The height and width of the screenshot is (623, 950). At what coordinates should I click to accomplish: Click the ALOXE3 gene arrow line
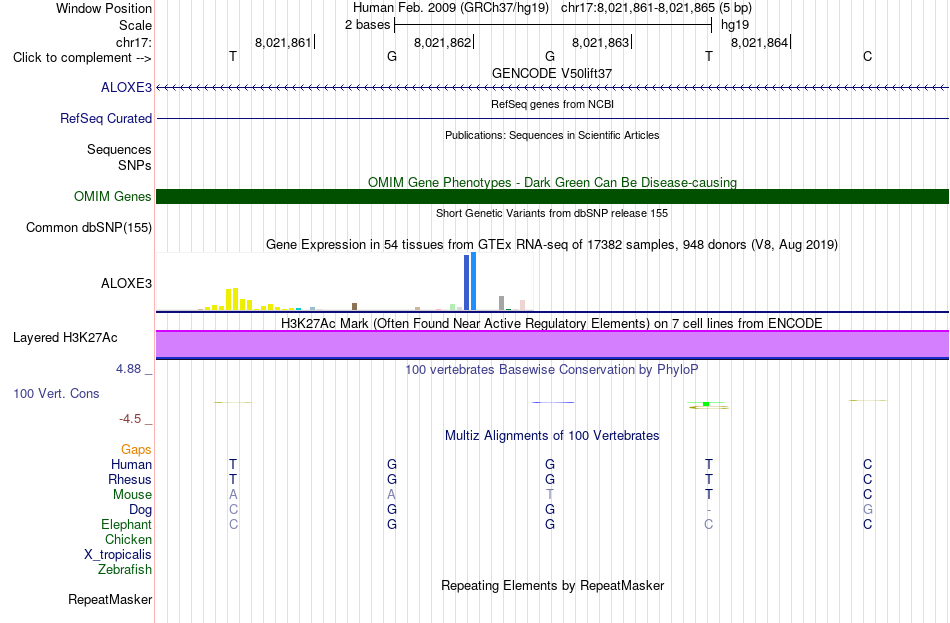click(552, 88)
